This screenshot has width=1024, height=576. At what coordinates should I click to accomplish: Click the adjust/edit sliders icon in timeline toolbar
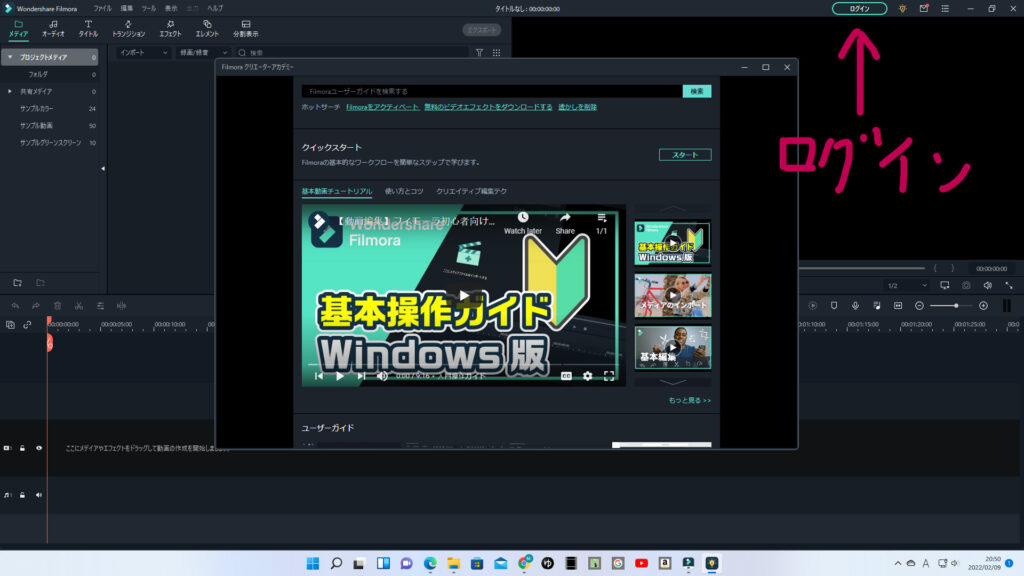[x=100, y=306]
